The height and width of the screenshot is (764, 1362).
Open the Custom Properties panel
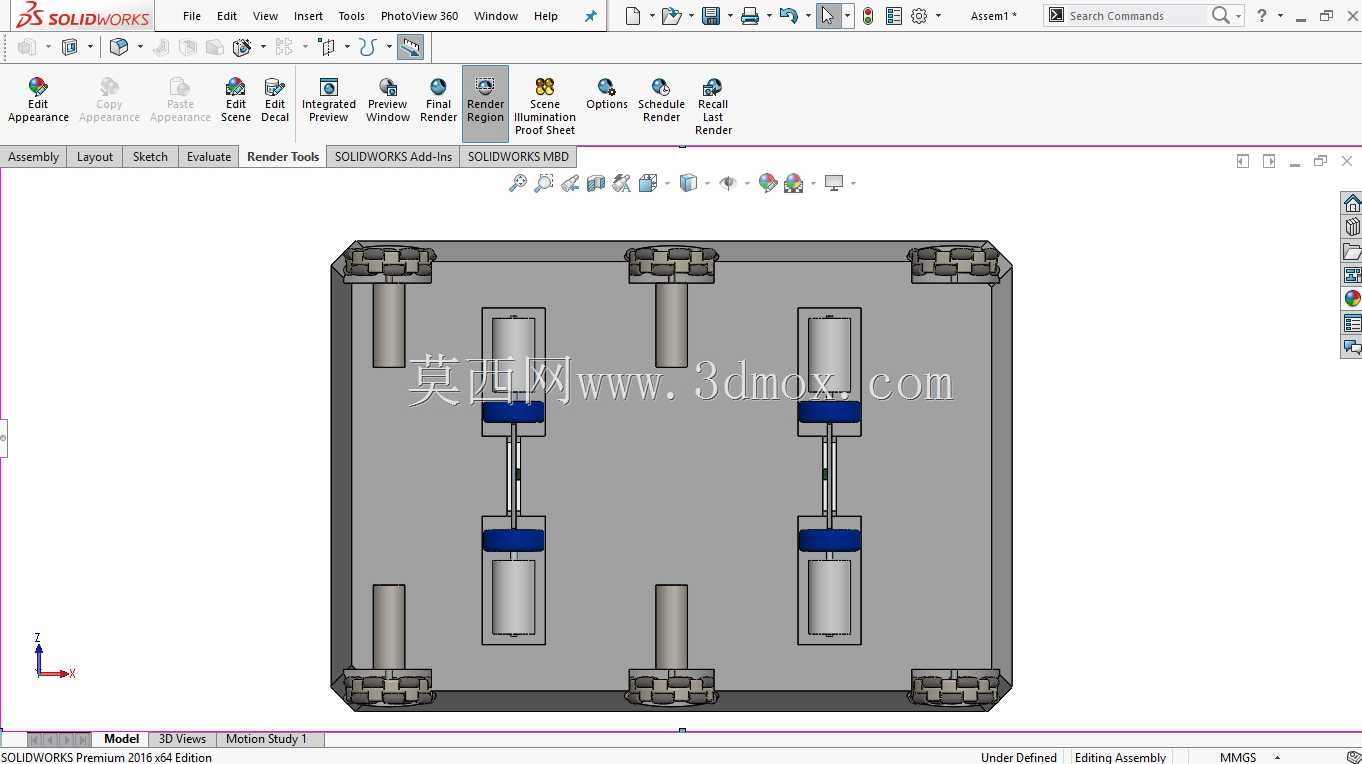click(x=1352, y=323)
